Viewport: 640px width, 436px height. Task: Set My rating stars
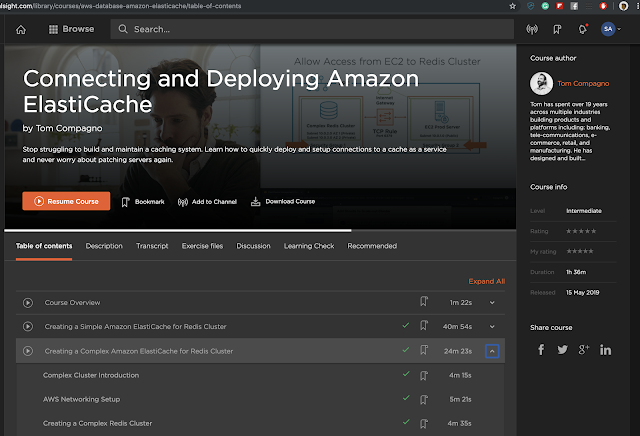580,251
